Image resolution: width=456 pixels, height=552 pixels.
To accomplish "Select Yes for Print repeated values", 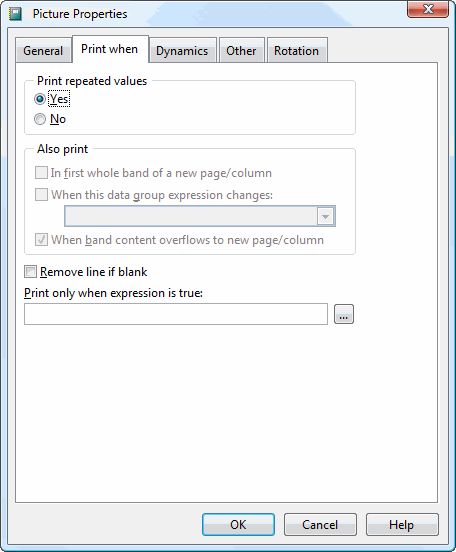I will 40,99.
